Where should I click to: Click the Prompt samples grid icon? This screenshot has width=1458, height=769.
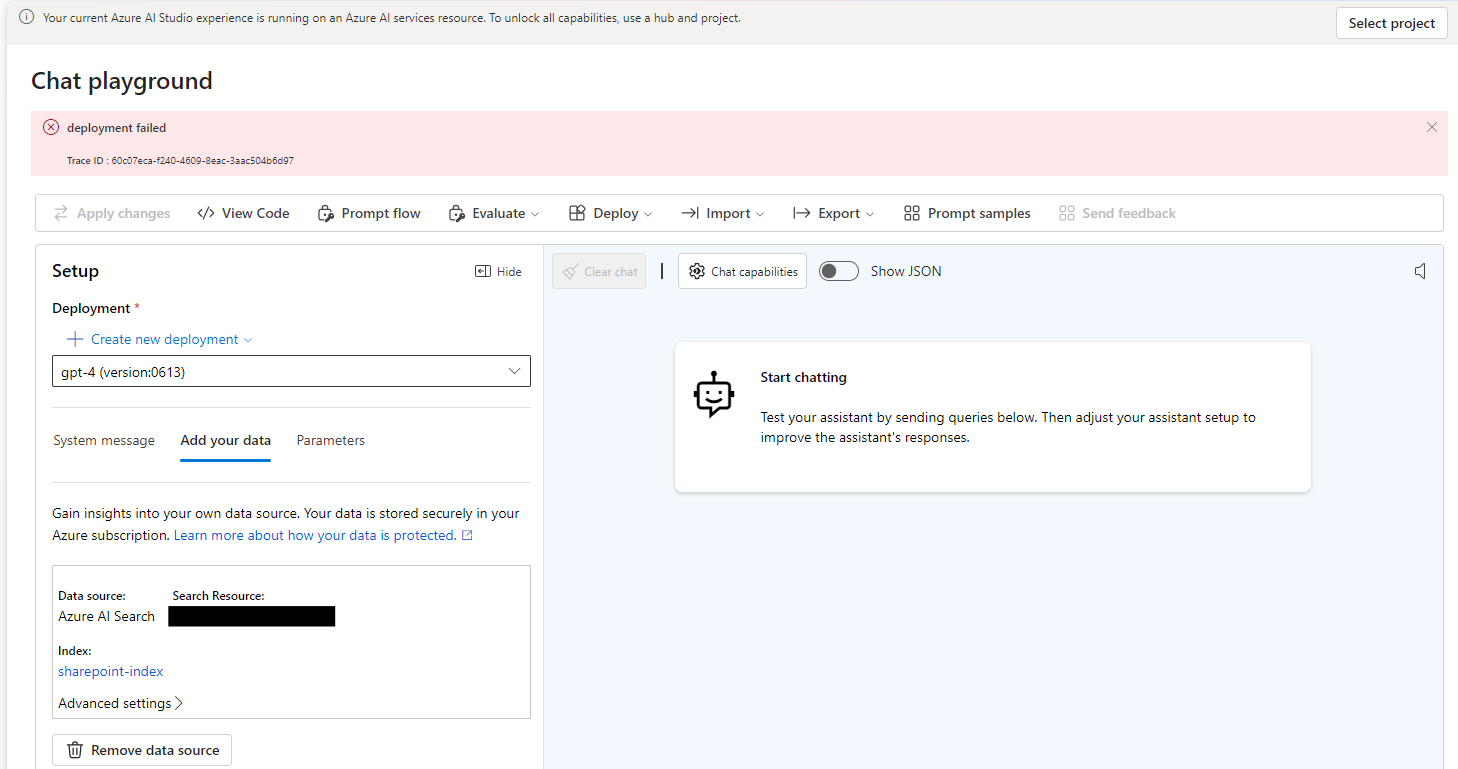(911, 213)
